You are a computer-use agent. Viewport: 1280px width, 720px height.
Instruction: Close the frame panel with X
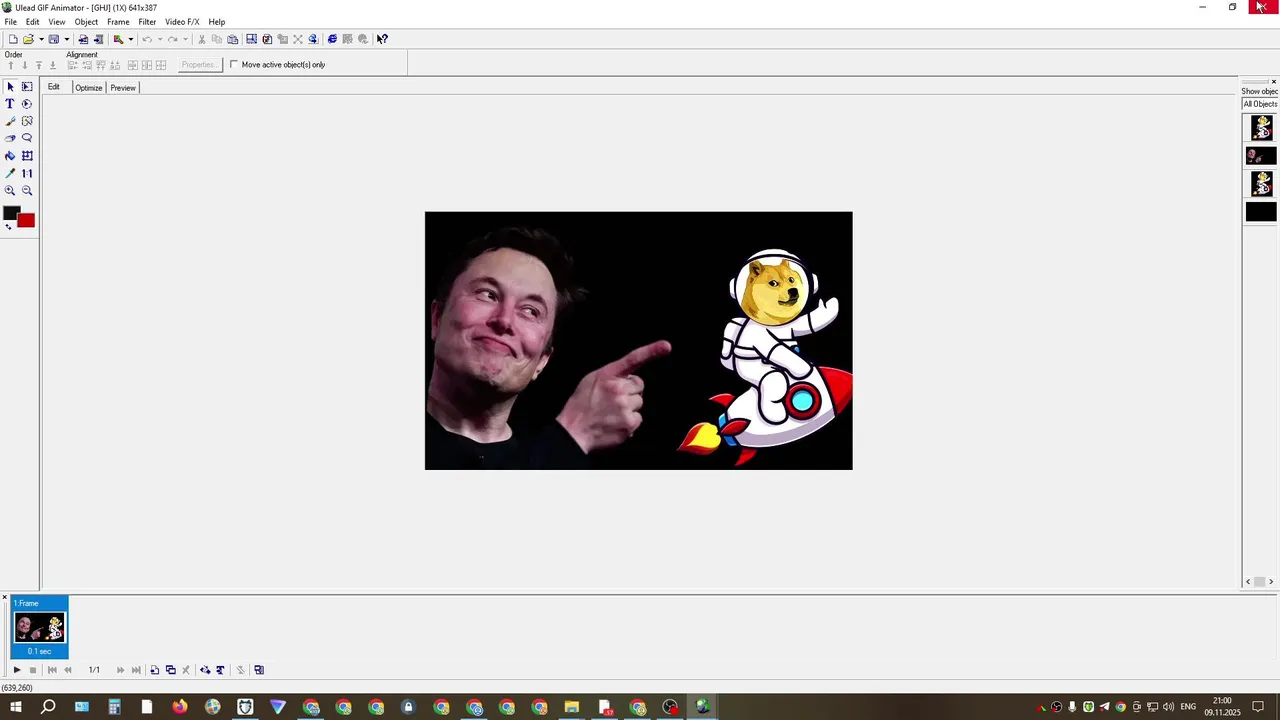point(4,598)
